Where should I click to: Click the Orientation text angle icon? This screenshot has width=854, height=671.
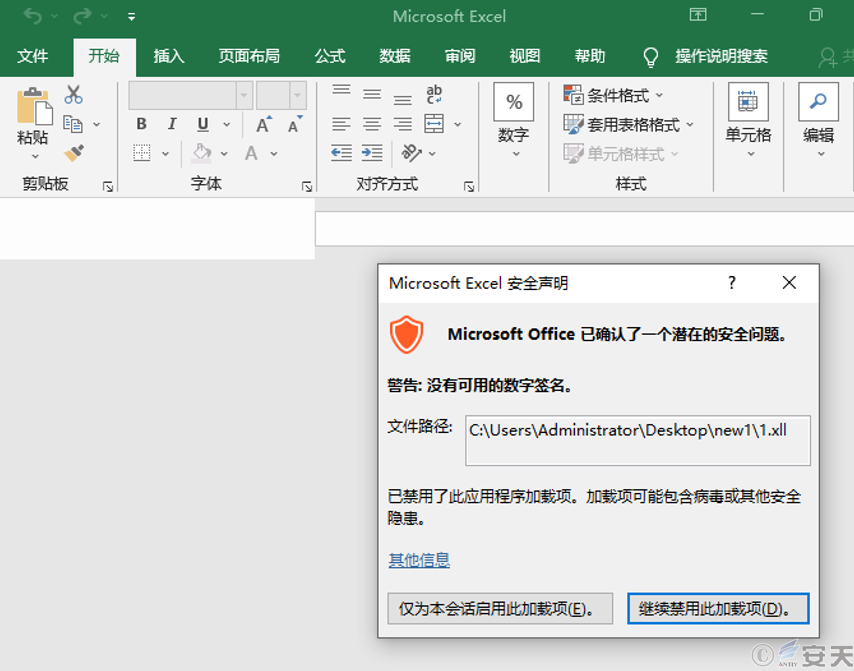pyautogui.click(x=411, y=153)
